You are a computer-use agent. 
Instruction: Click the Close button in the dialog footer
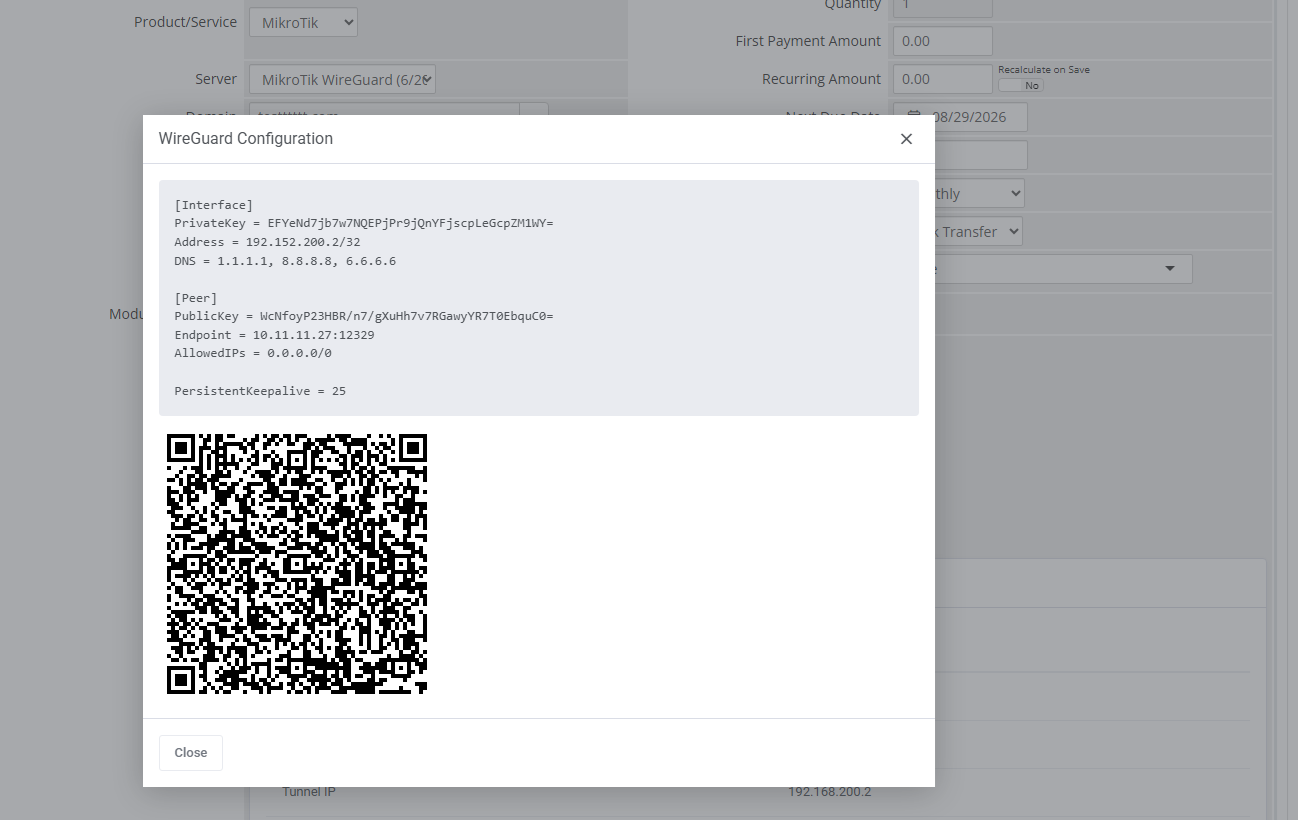(191, 753)
